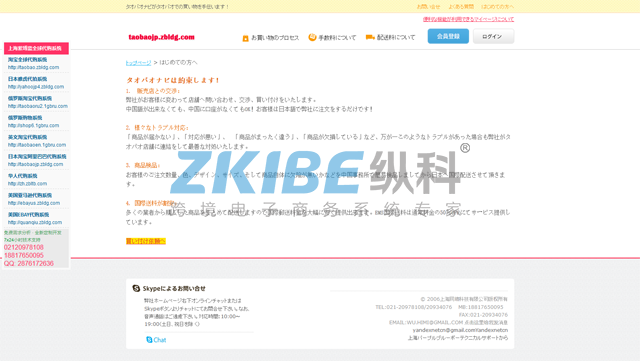The width and height of the screenshot is (640, 361).
Task: Click the yellow 買い付け依頼へ link
Action: pyautogui.click(x=146, y=241)
